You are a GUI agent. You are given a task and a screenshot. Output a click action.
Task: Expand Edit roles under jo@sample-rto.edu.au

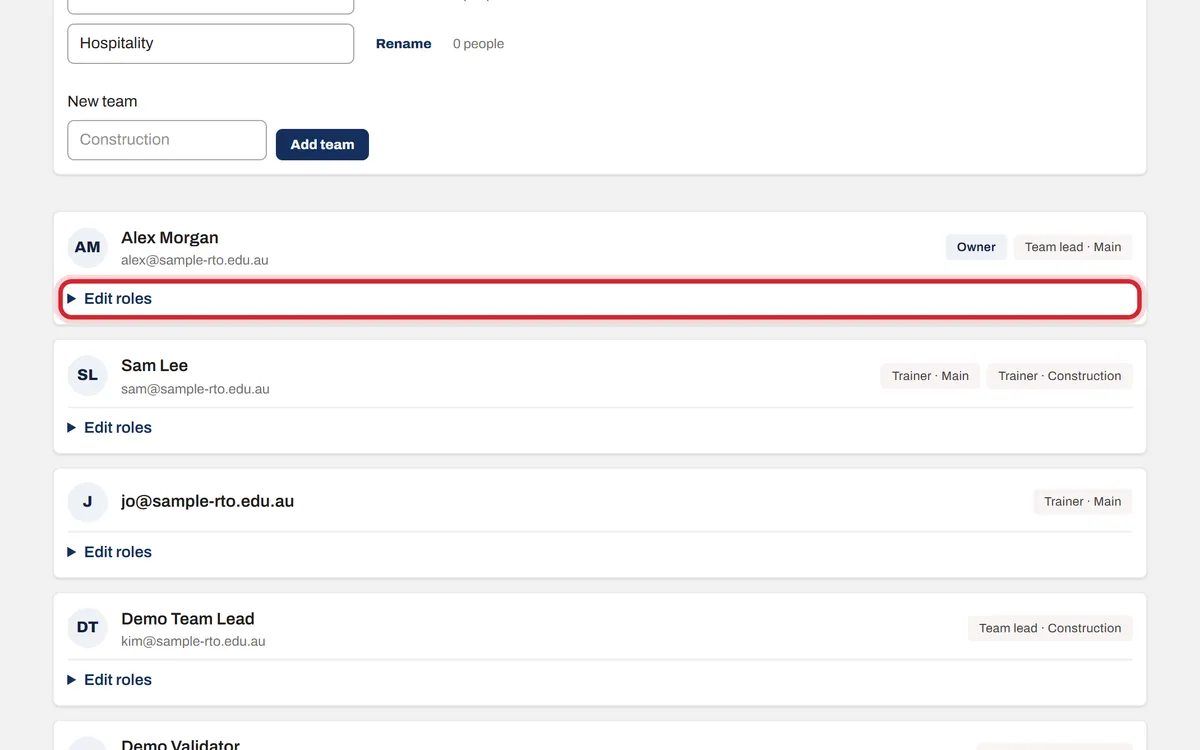600,552
